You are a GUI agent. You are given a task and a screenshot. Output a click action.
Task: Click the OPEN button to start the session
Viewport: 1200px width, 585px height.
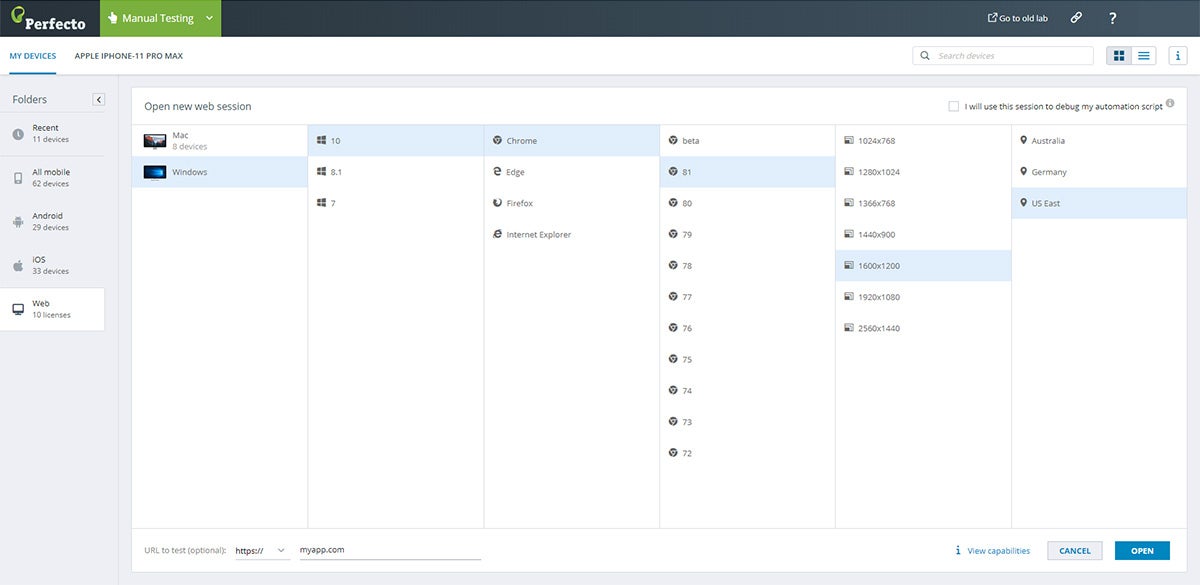click(1141, 550)
